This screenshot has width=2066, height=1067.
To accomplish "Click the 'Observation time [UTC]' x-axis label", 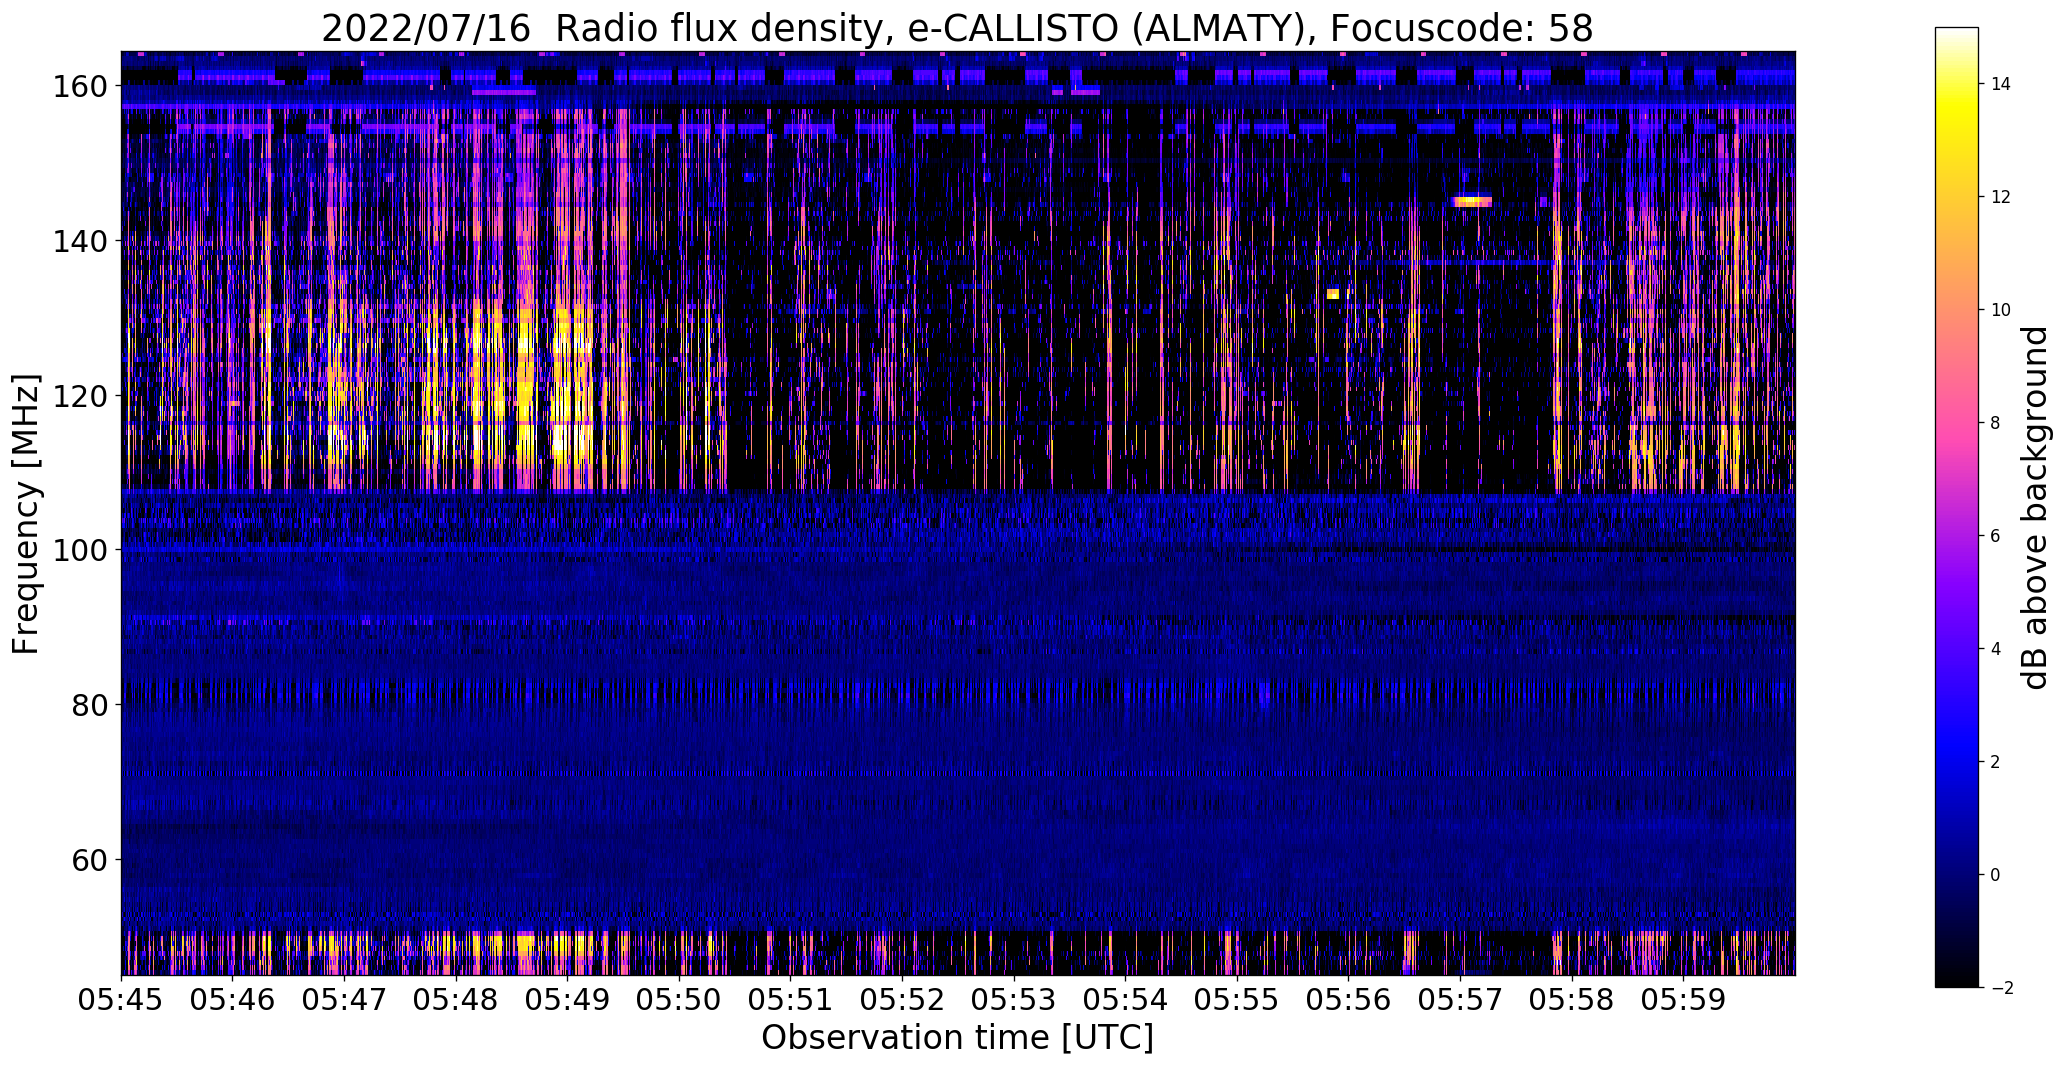I will (957, 1037).
